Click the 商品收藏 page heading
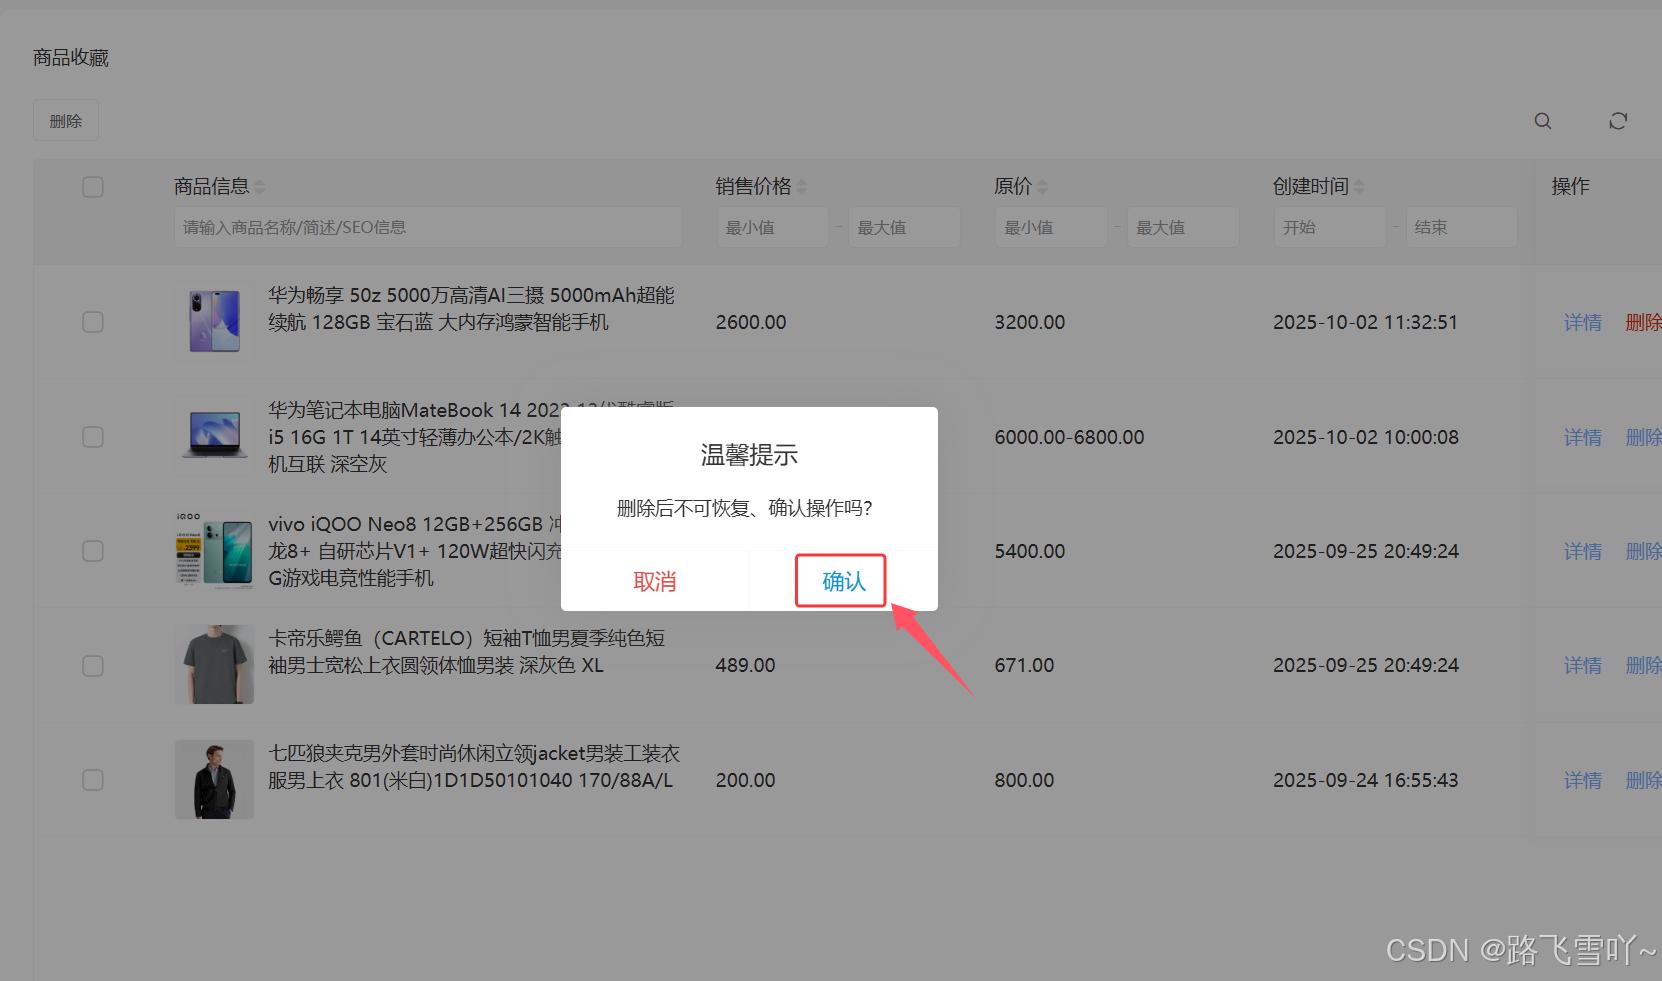Image resolution: width=1662 pixels, height=981 pixels. tap(71, 58)
